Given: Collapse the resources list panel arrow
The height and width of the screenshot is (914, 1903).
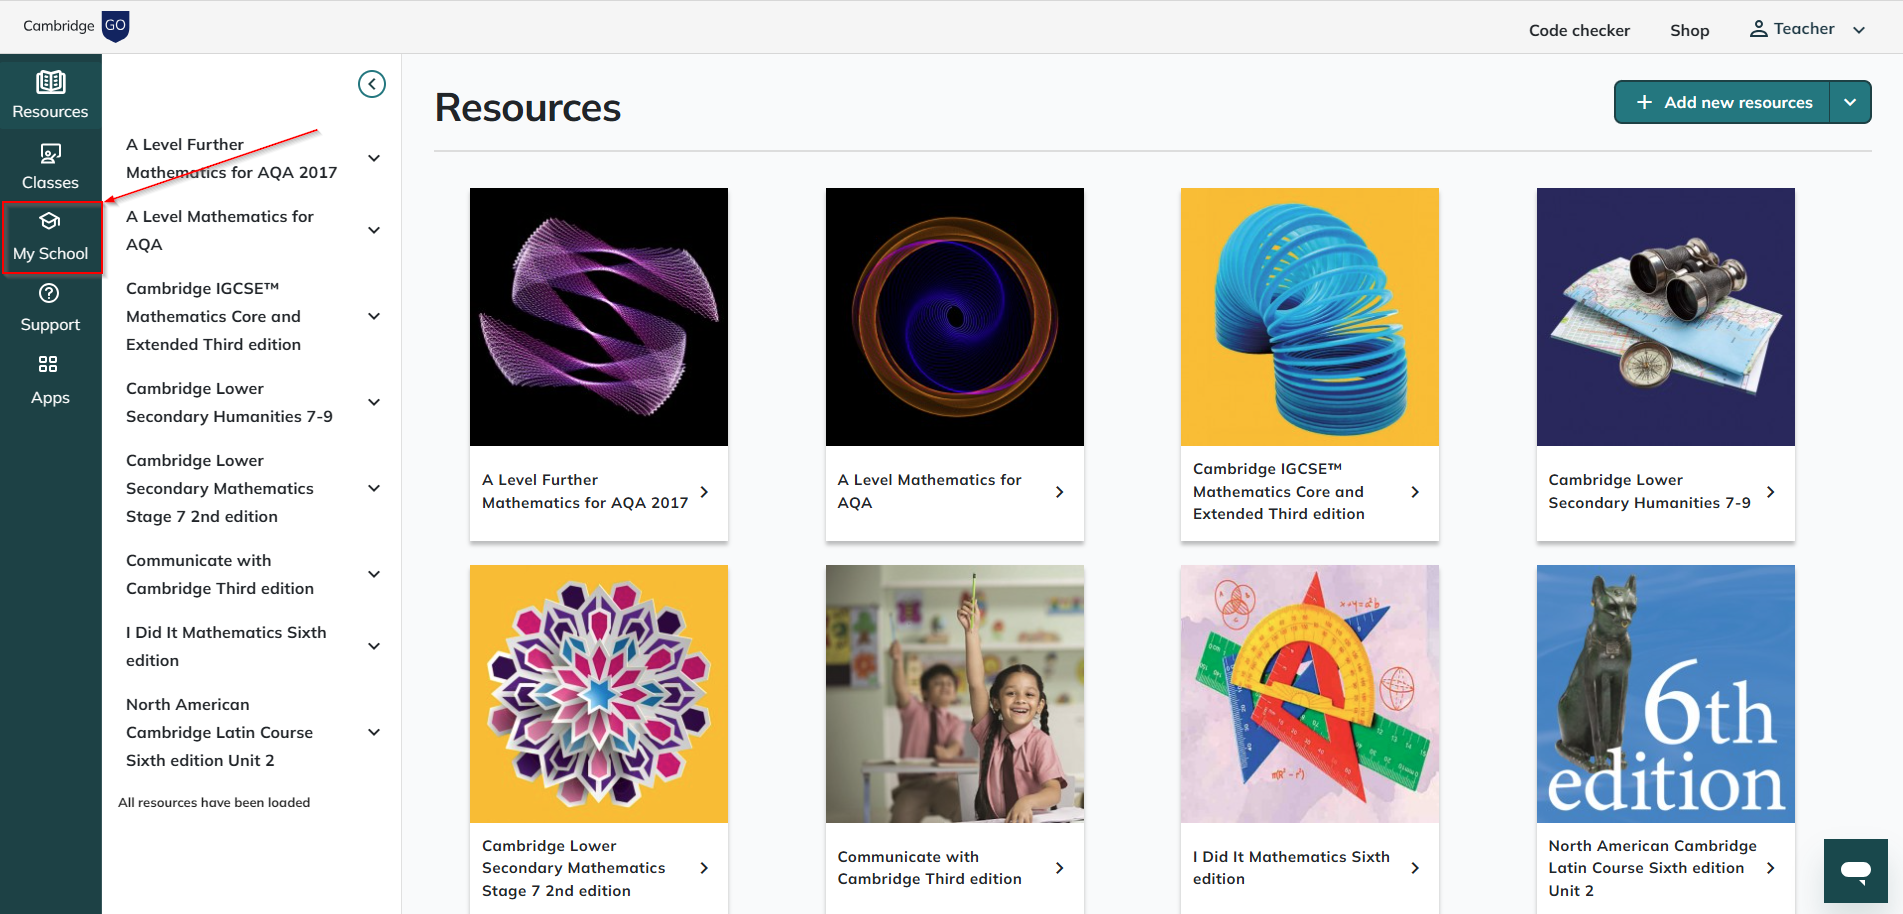Looking at the screenshot, I should pos(372,84).
